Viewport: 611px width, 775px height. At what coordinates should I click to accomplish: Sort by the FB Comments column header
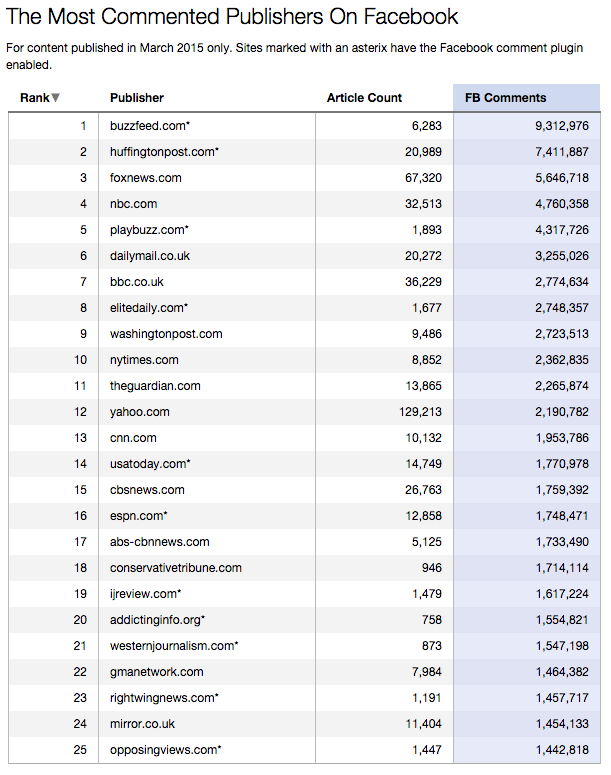point(505,98)
